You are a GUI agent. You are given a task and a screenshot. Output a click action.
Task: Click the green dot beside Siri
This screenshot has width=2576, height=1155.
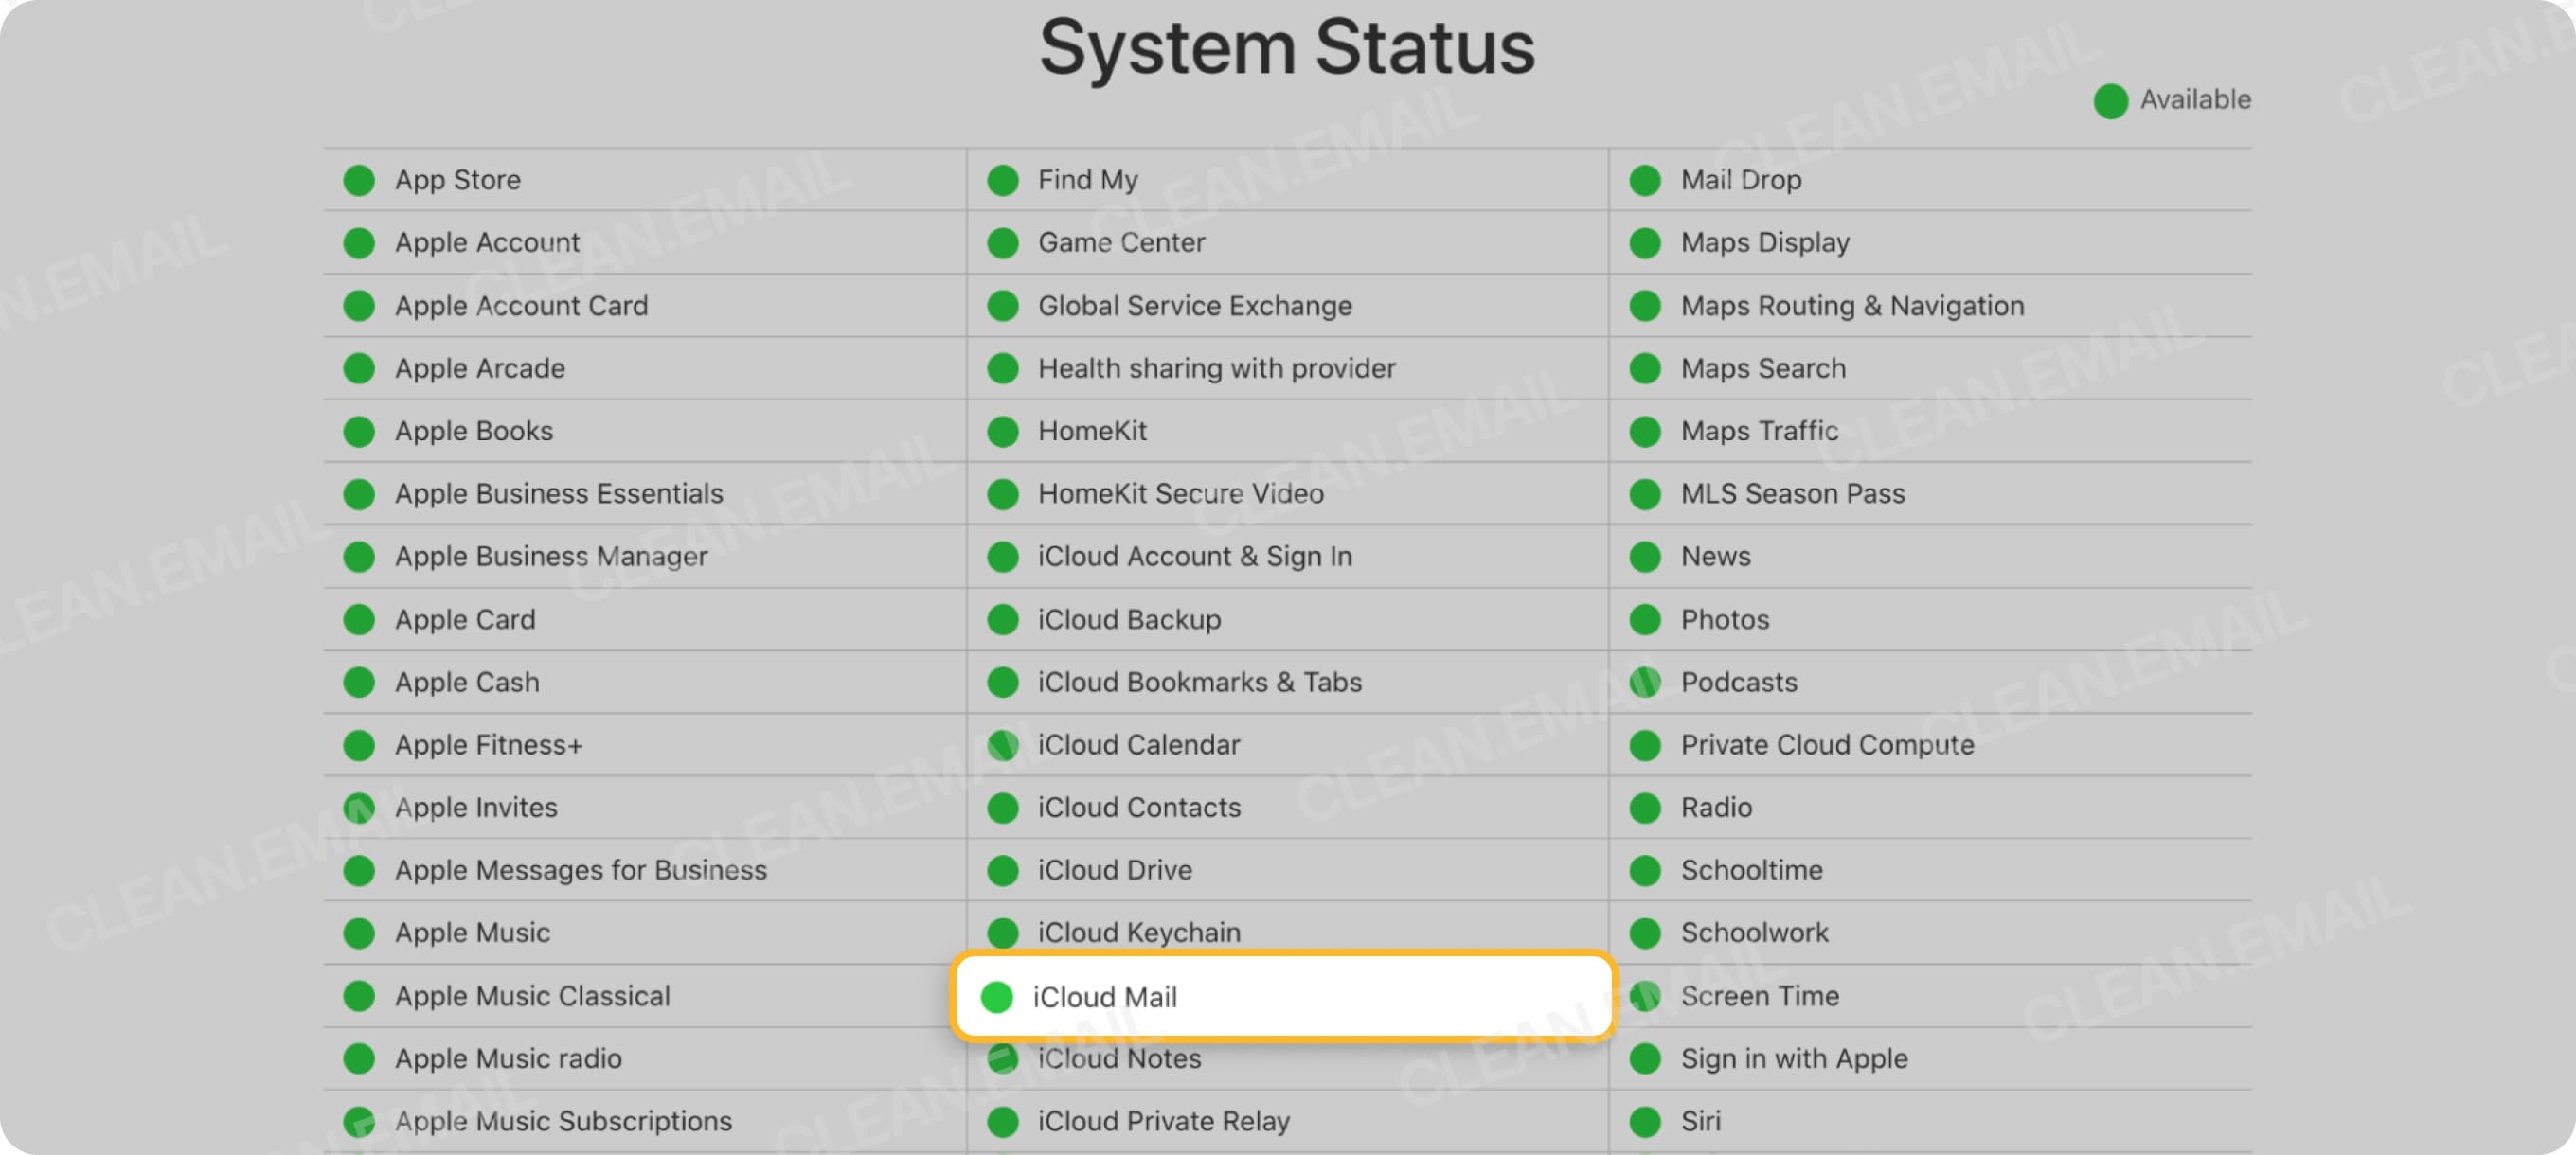click(1645, 1120)
